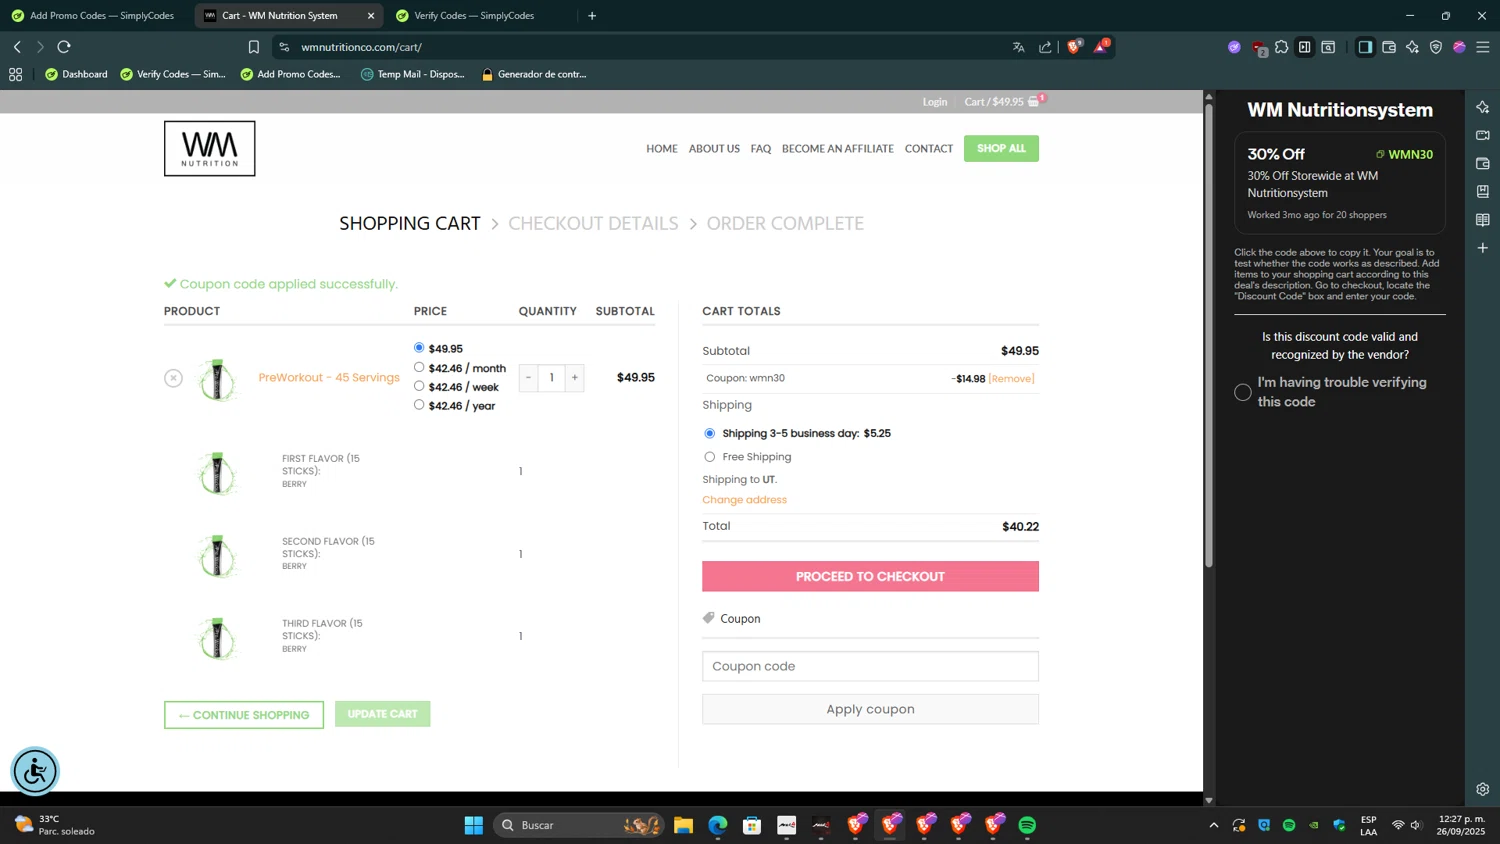Open Spotify from the taskbar
The height and width of the screenshot is (844, 1500).
tap(1027, 825)
